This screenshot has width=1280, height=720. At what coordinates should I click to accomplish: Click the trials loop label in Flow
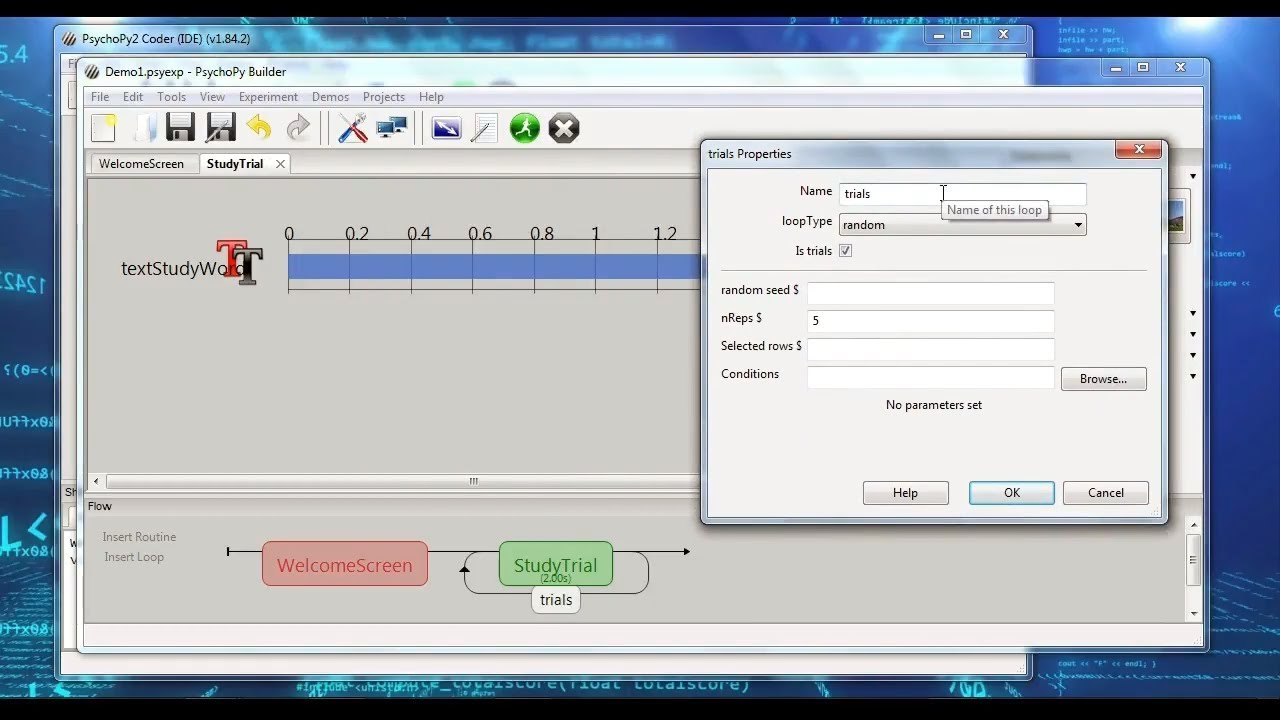coord(556,600)
